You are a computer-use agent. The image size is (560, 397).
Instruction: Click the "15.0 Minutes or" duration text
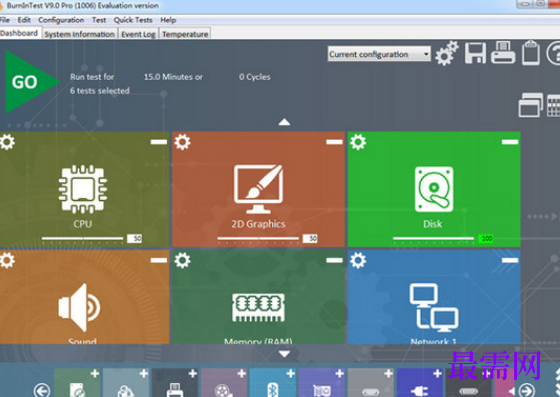pyautogui.click(x=173, y=77)
